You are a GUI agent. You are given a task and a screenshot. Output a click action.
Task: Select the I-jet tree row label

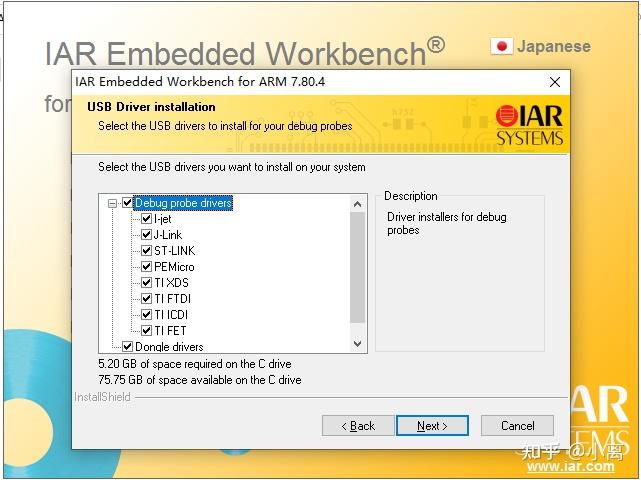click(163, 219)
